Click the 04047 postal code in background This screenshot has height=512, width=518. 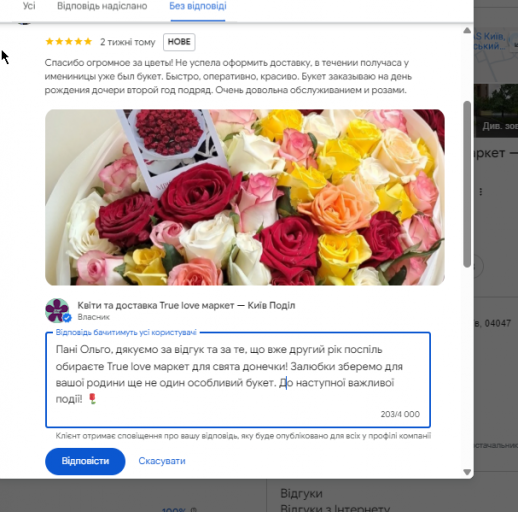(497, 323)
